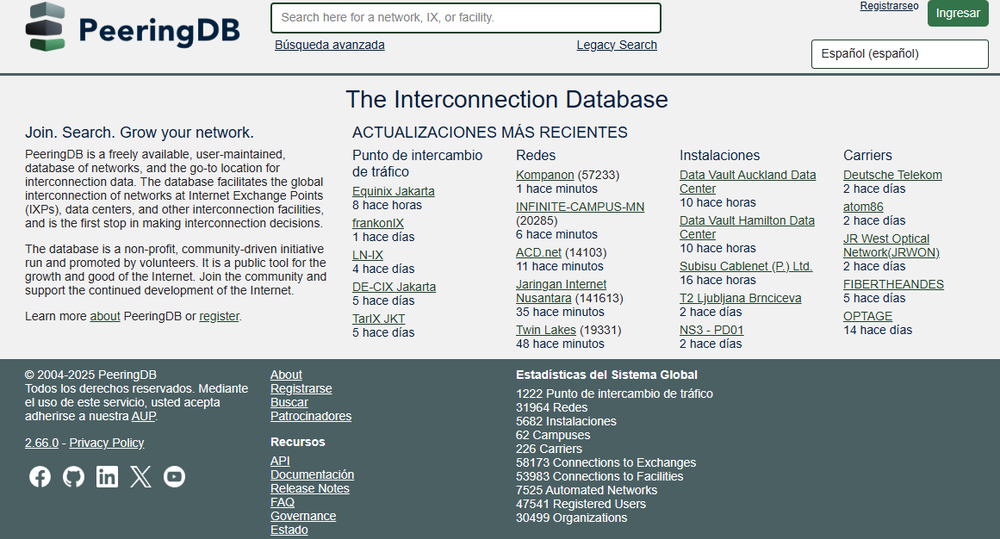The height and width of the screenshot is (539, 1000).
Task: Open NS3 - PD01 facility
Action: [712, 330]
